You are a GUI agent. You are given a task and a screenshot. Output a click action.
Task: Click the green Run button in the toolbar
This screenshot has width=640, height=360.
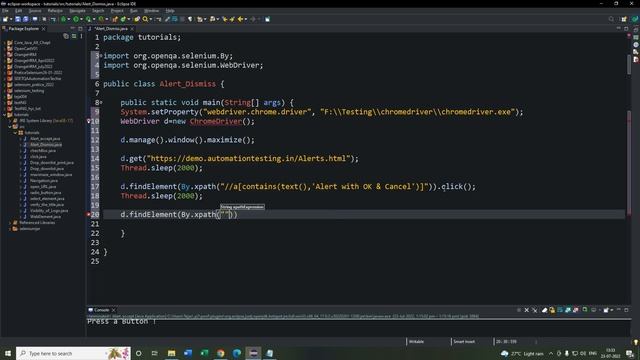(76, 19)
